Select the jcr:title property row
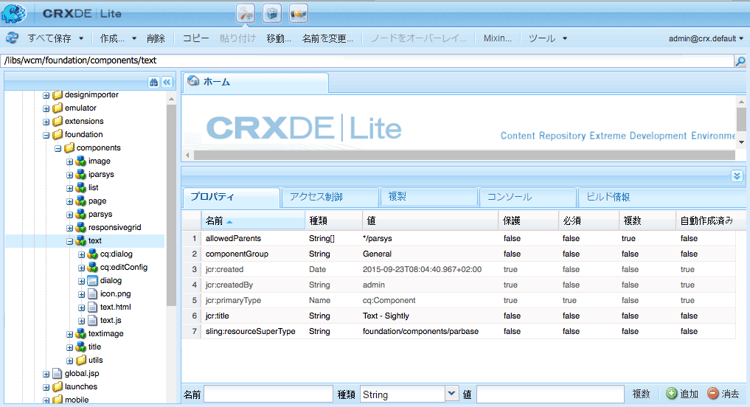The image size is (750, 407). click(459, 316)
